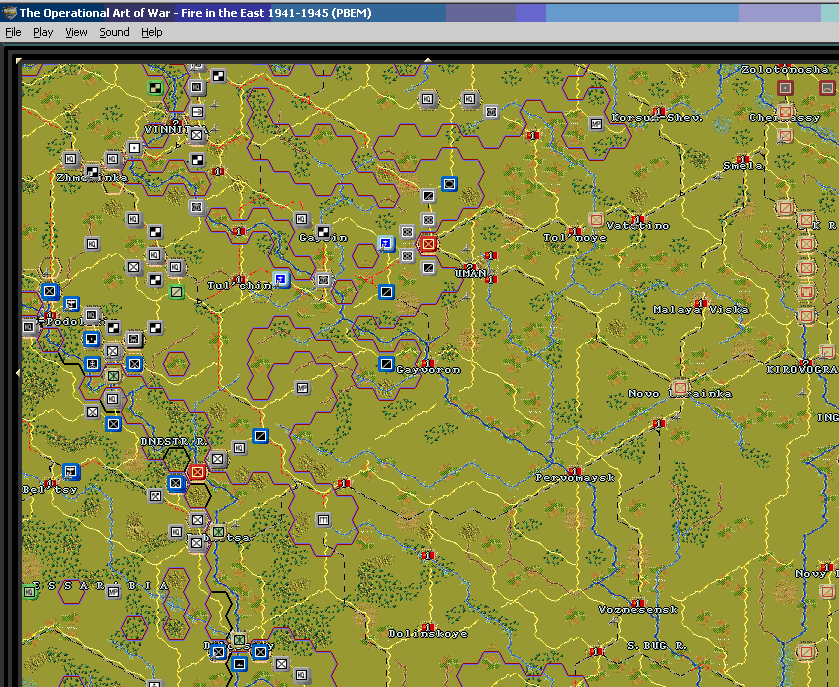The image size is (839, 687).
Task: Click the Vatutino city label
Action: (x=638, y=226)
